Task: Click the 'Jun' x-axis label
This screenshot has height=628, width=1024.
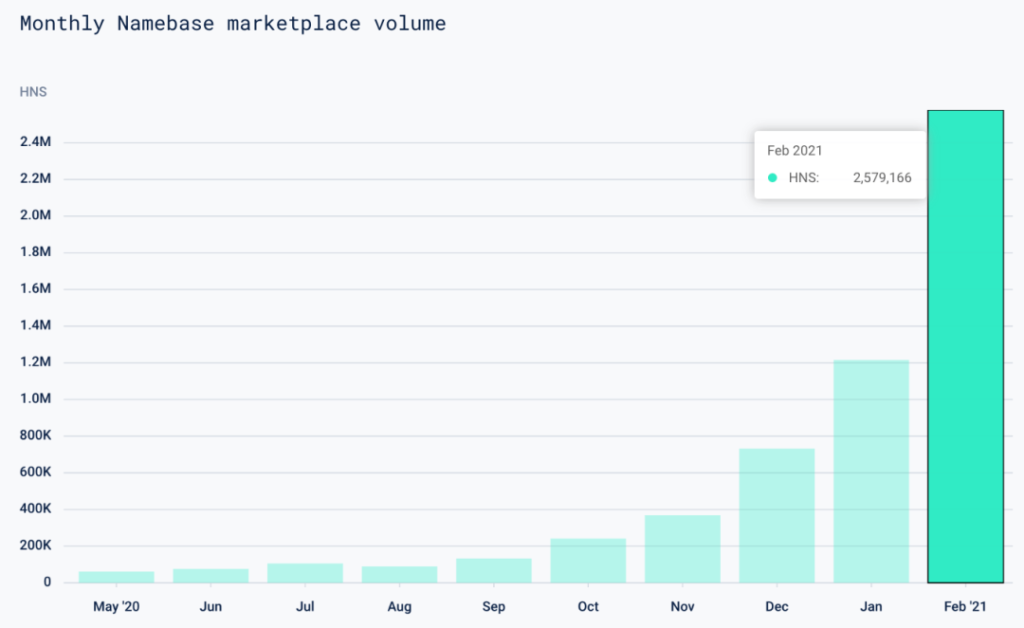Action: pyautogui.click(x=210, y=606)
